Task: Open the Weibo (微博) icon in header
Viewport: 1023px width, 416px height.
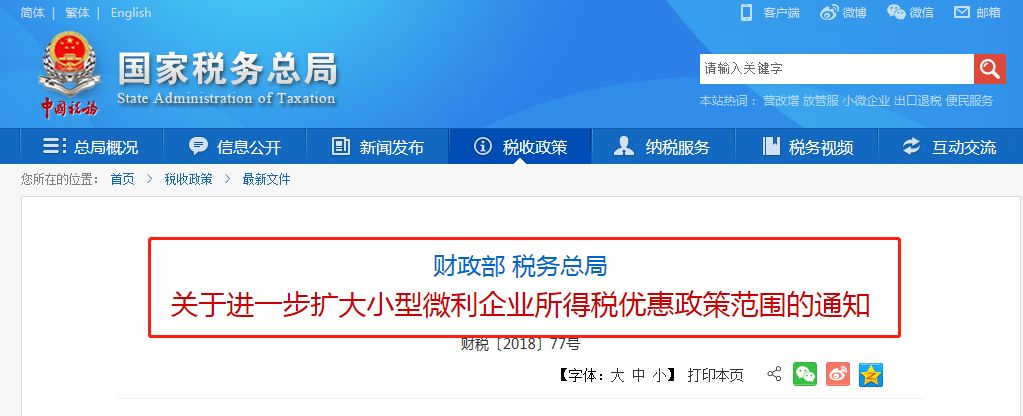Action: [x=829, y=12]
